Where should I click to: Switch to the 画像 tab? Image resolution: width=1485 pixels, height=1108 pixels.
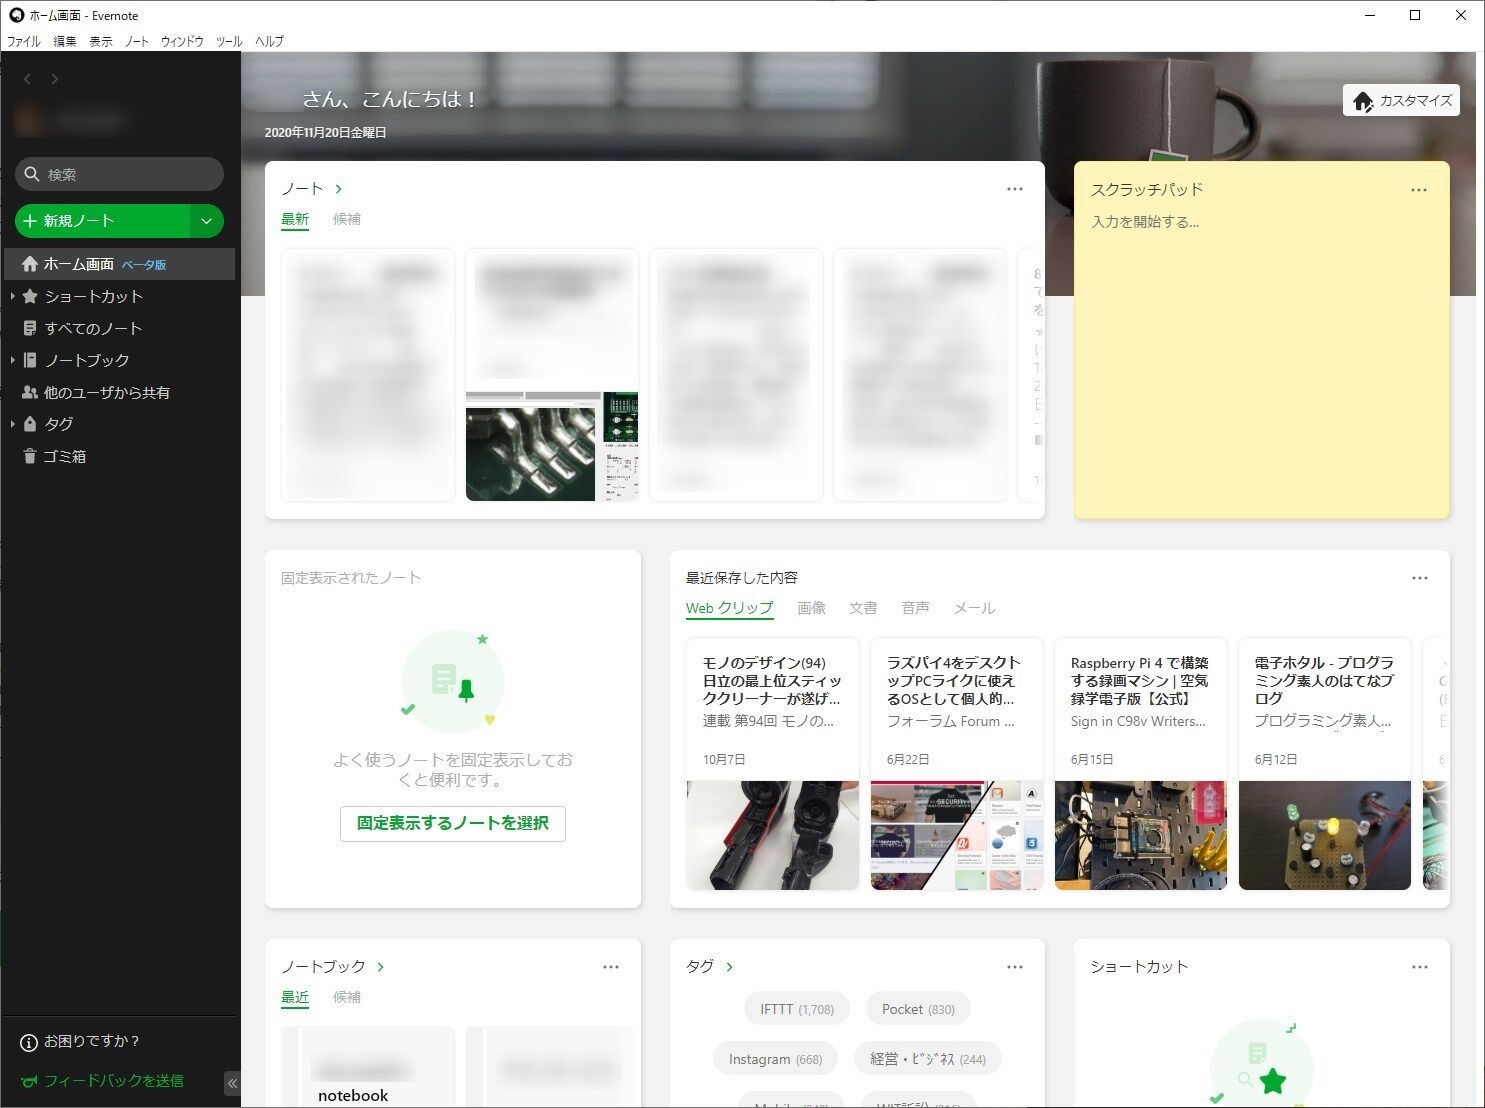pos(811,608)
